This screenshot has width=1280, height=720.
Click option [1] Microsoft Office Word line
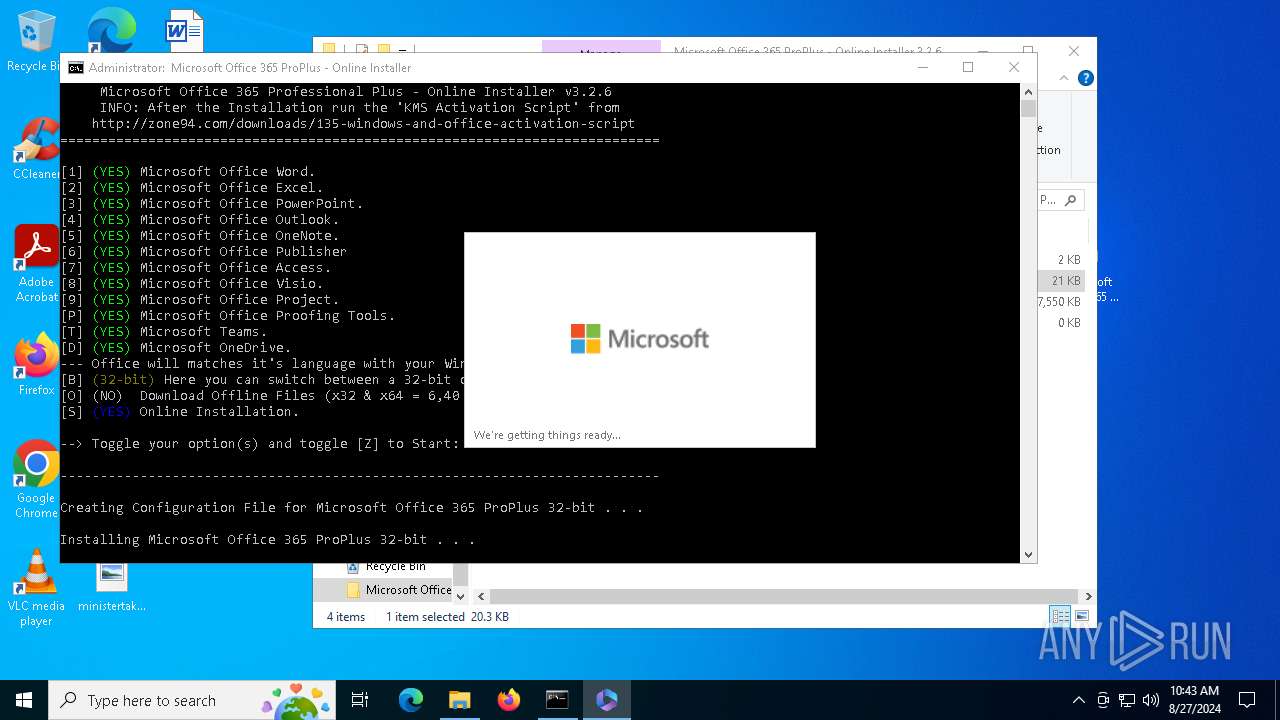188,172
